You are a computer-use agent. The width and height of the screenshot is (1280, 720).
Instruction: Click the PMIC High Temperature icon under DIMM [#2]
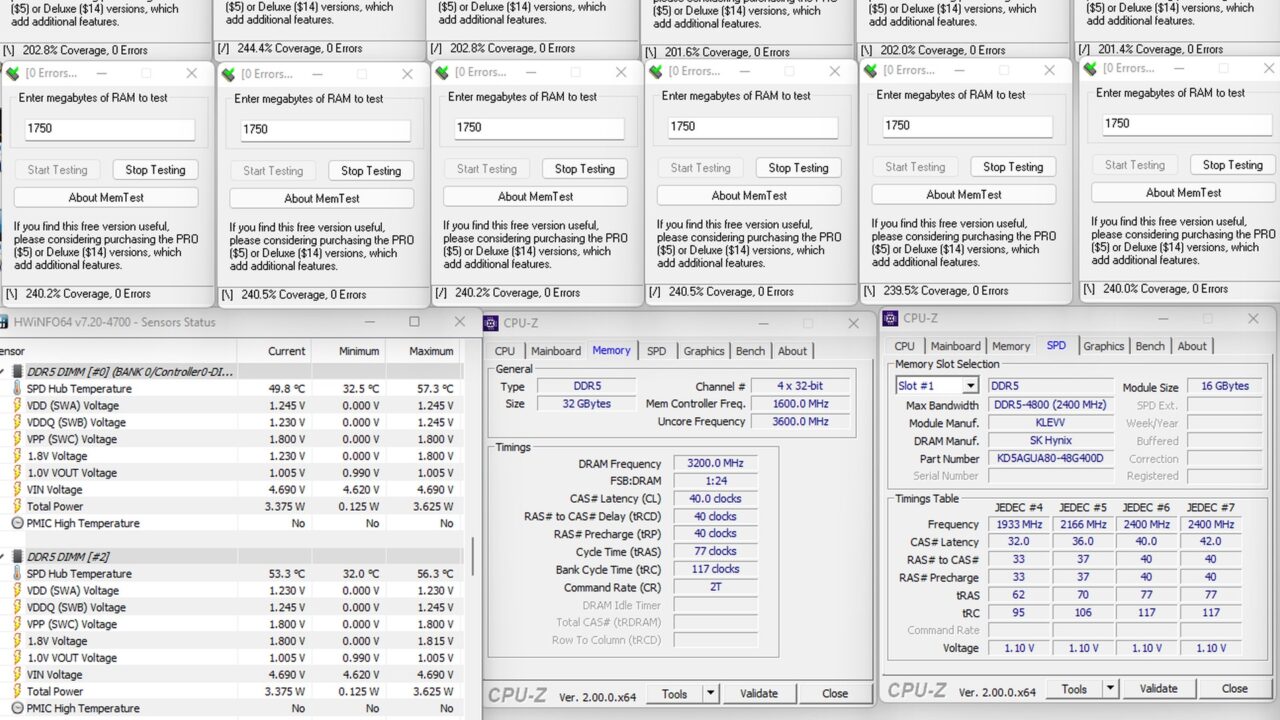click(x=17, y=708)
